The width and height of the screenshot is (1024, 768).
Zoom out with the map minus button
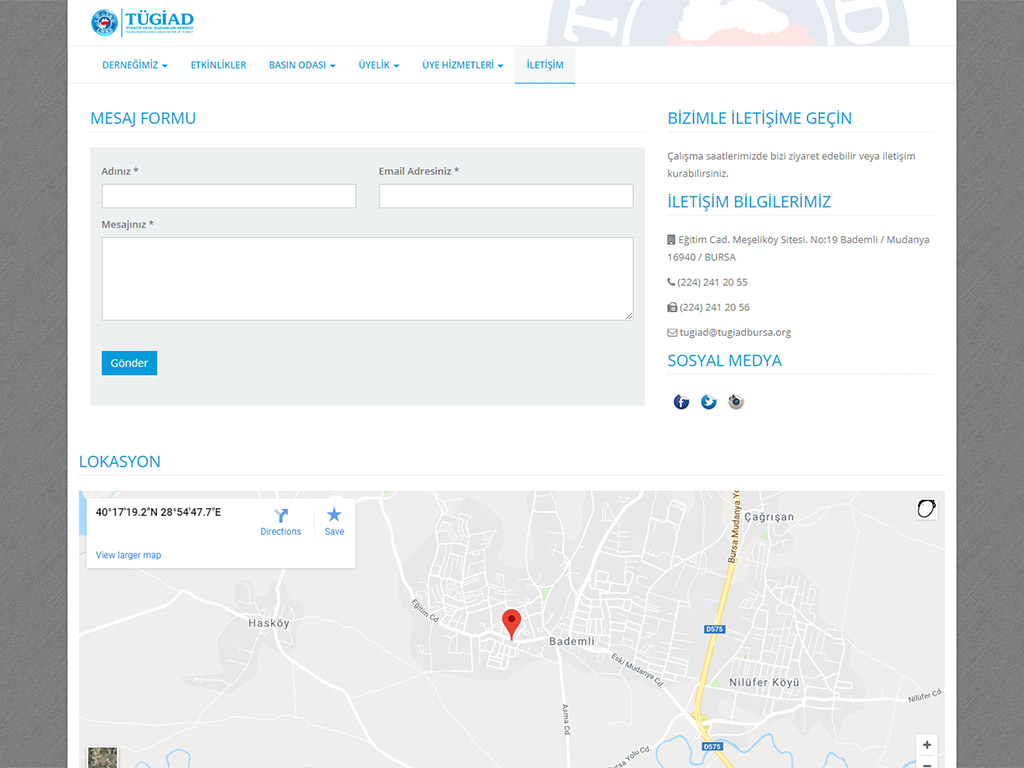(927, 763)
